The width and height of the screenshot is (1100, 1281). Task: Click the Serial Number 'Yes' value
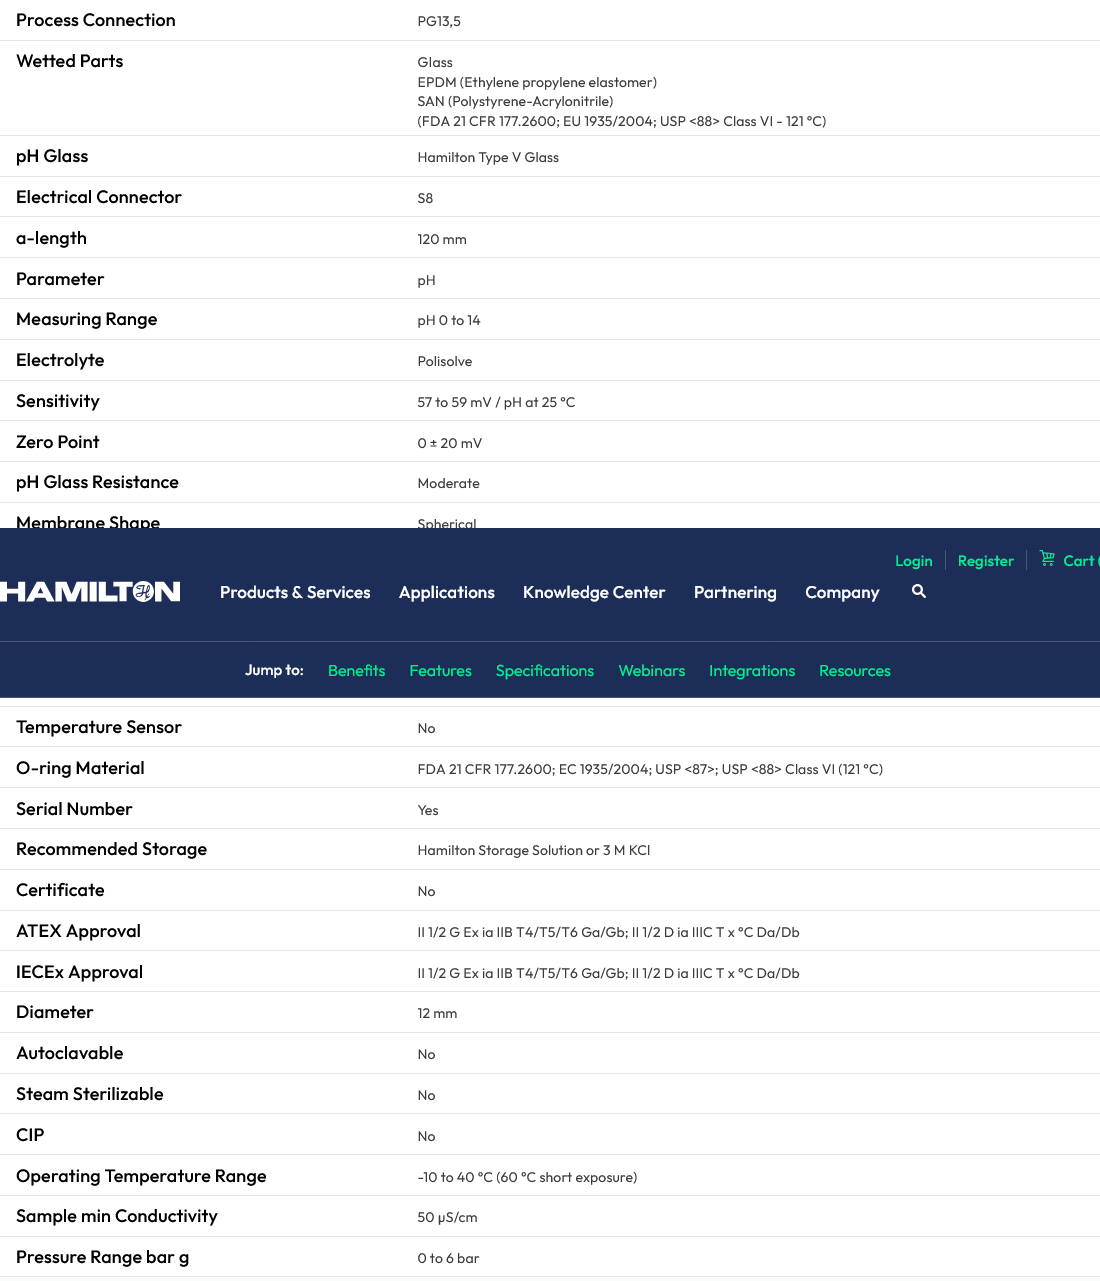point(428,810)
